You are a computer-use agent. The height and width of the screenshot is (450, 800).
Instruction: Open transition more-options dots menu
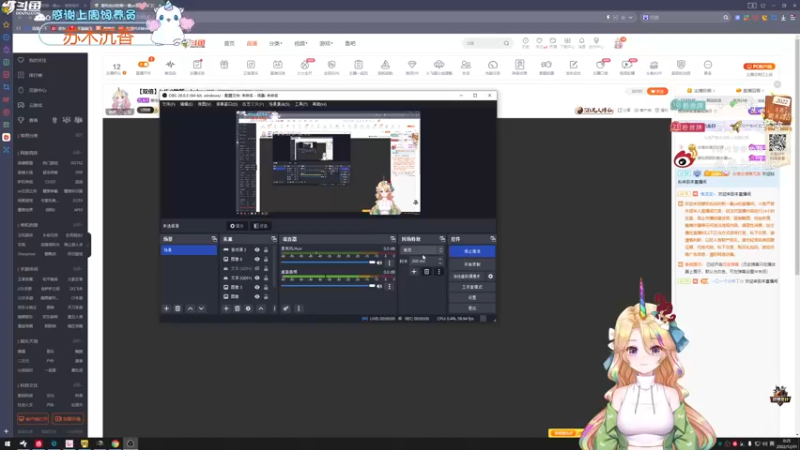click(439, 271)
